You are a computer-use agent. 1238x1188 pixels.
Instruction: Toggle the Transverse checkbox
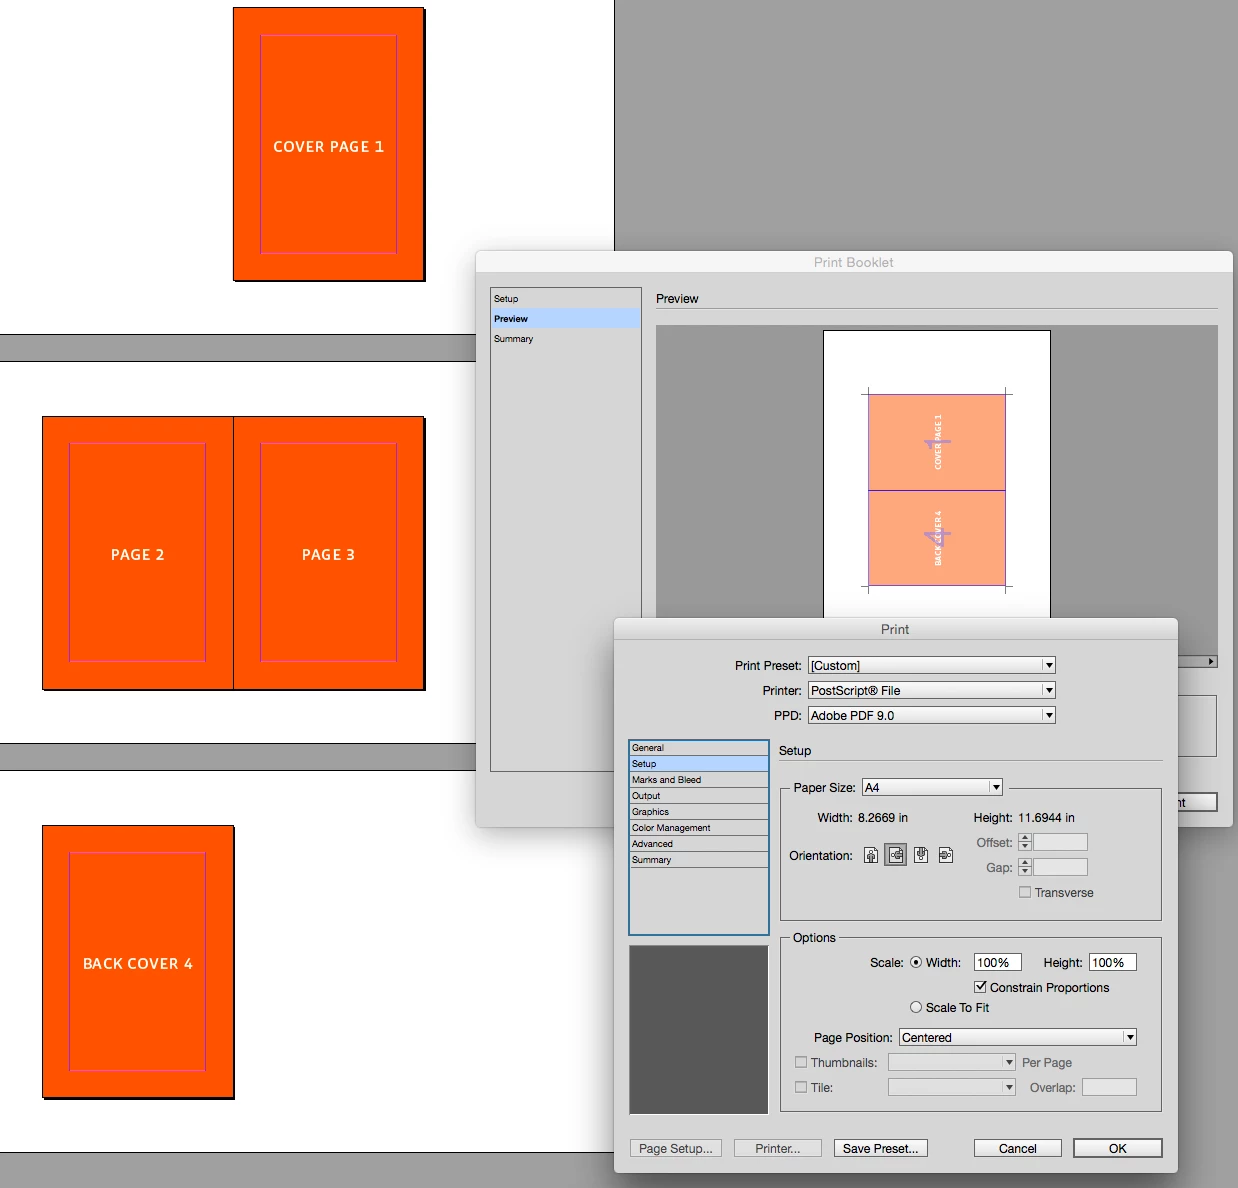1025,892
